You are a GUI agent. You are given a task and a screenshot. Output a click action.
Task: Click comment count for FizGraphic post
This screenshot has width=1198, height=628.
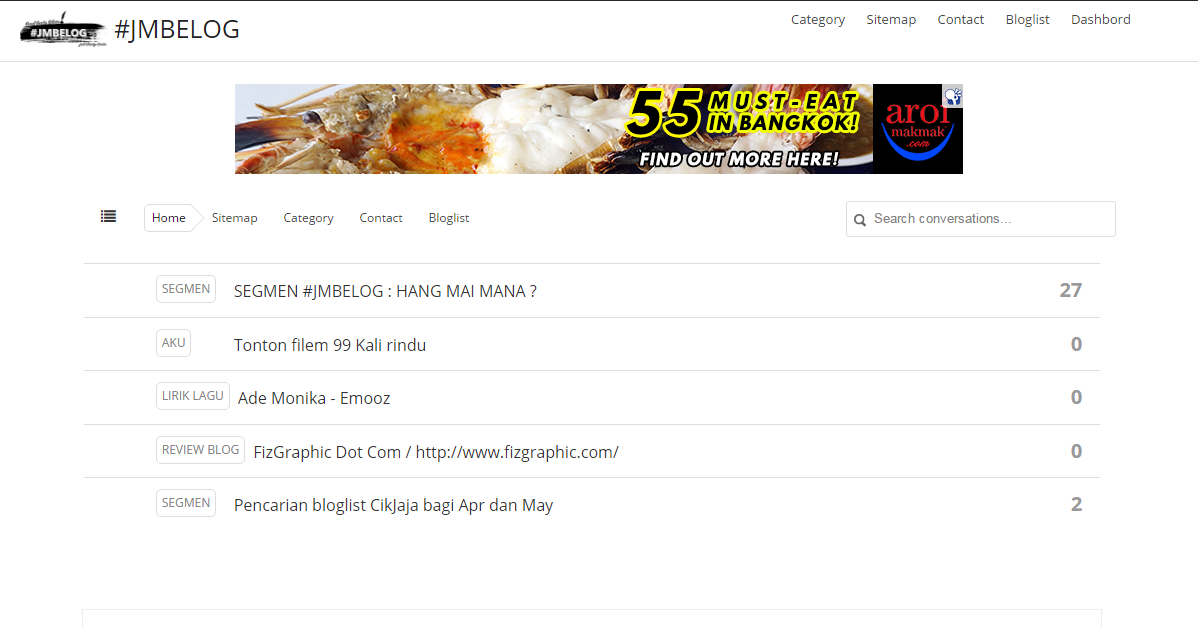point(1076,452)
